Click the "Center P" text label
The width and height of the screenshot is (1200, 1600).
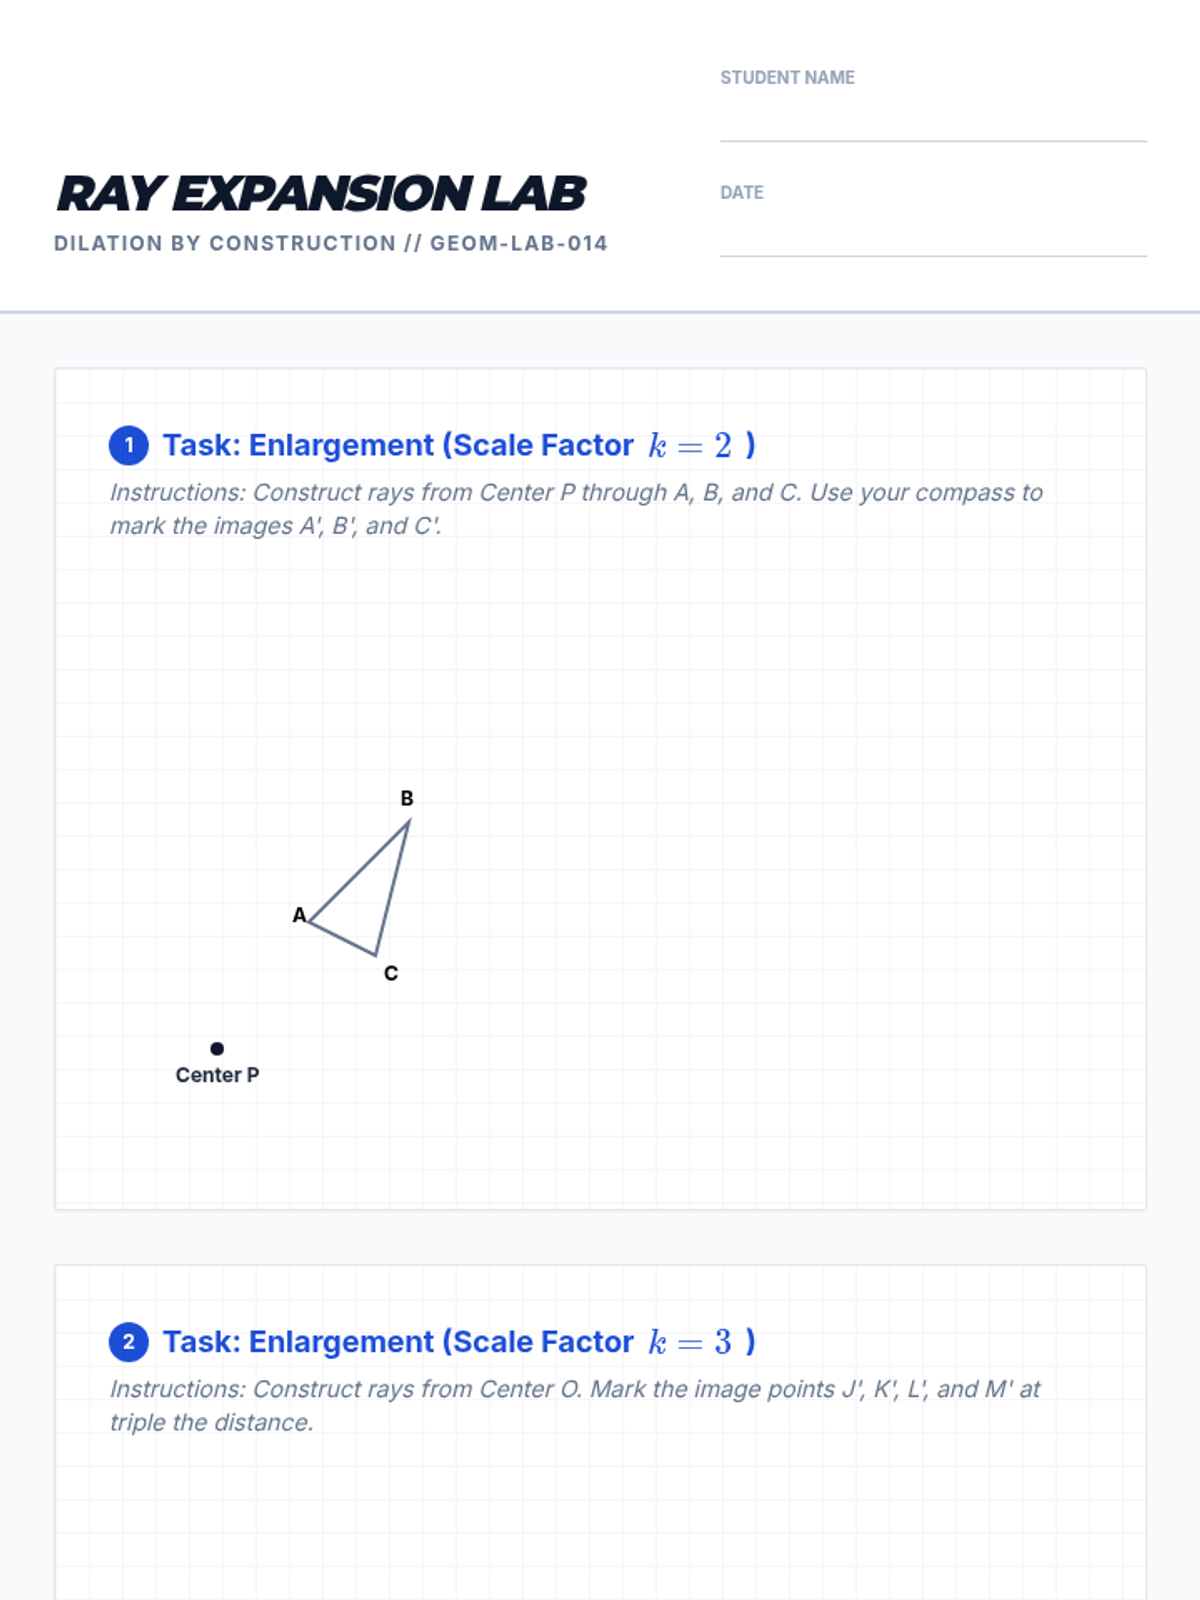[x=217, y=1075]
